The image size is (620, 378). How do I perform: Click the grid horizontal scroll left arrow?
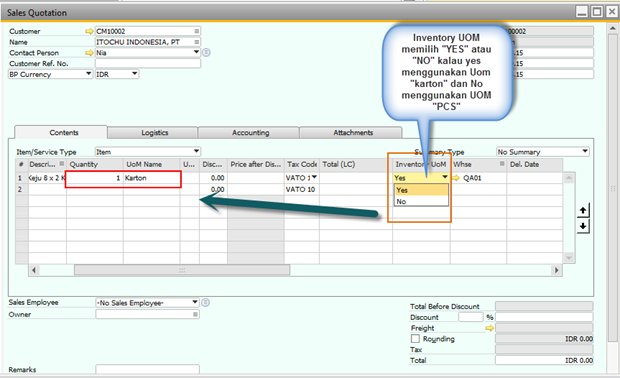pos(34,270)
